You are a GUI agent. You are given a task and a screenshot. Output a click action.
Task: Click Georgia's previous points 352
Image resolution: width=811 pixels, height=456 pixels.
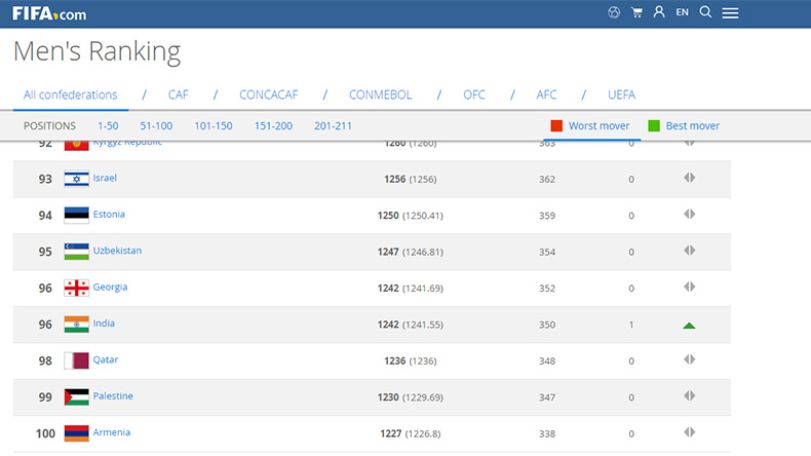547,288
